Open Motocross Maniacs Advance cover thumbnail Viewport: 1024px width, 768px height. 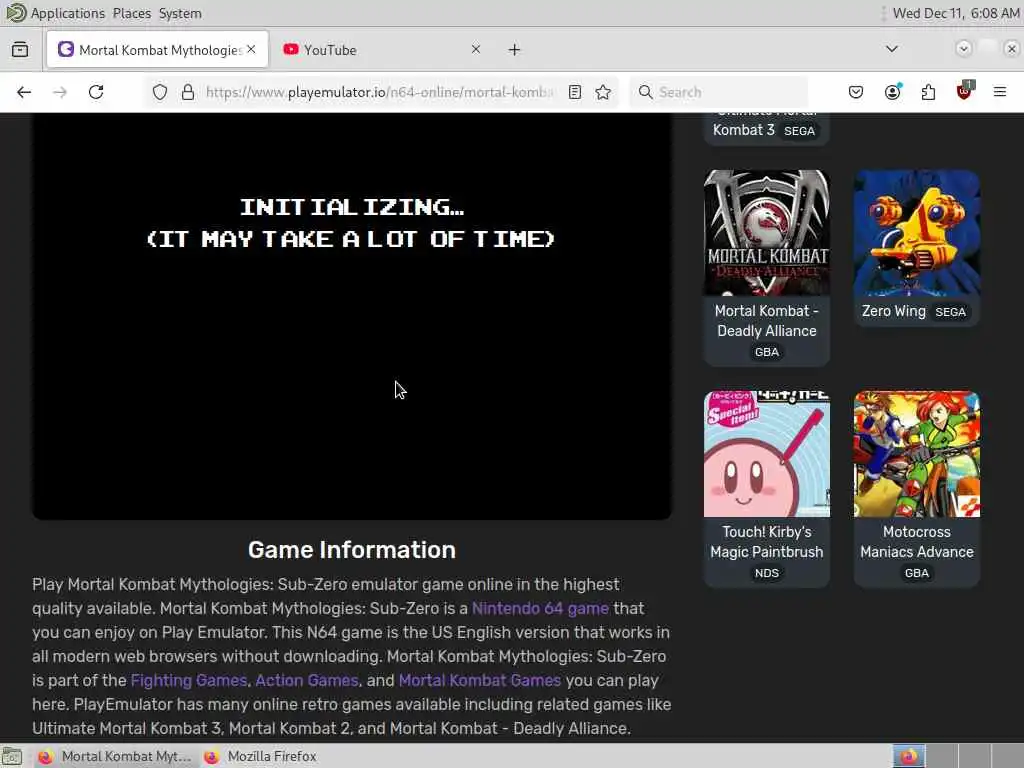coord(917,454)
